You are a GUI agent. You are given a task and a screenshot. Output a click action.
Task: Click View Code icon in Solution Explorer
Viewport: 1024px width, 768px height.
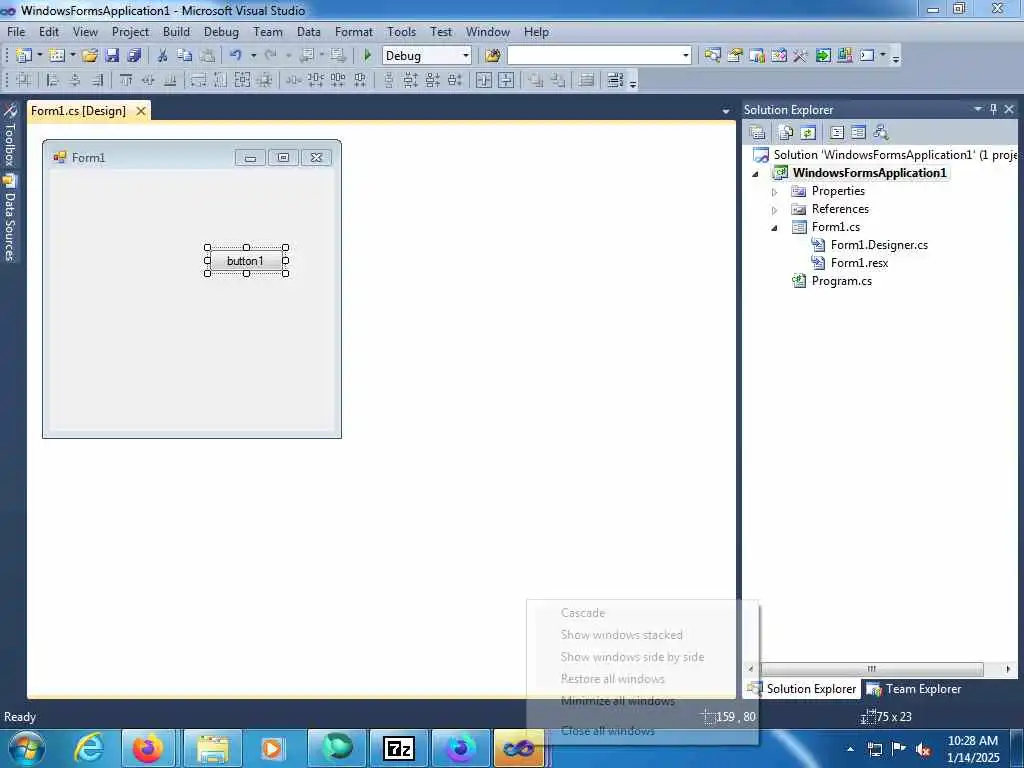[837, 133]
